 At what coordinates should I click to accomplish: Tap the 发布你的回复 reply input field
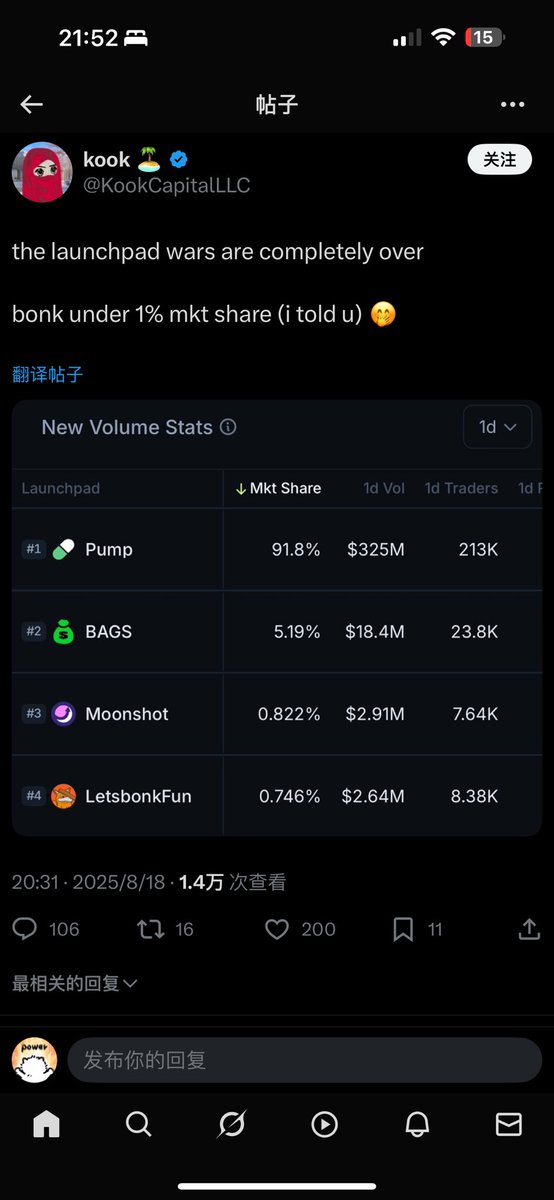pos(304,1060)
